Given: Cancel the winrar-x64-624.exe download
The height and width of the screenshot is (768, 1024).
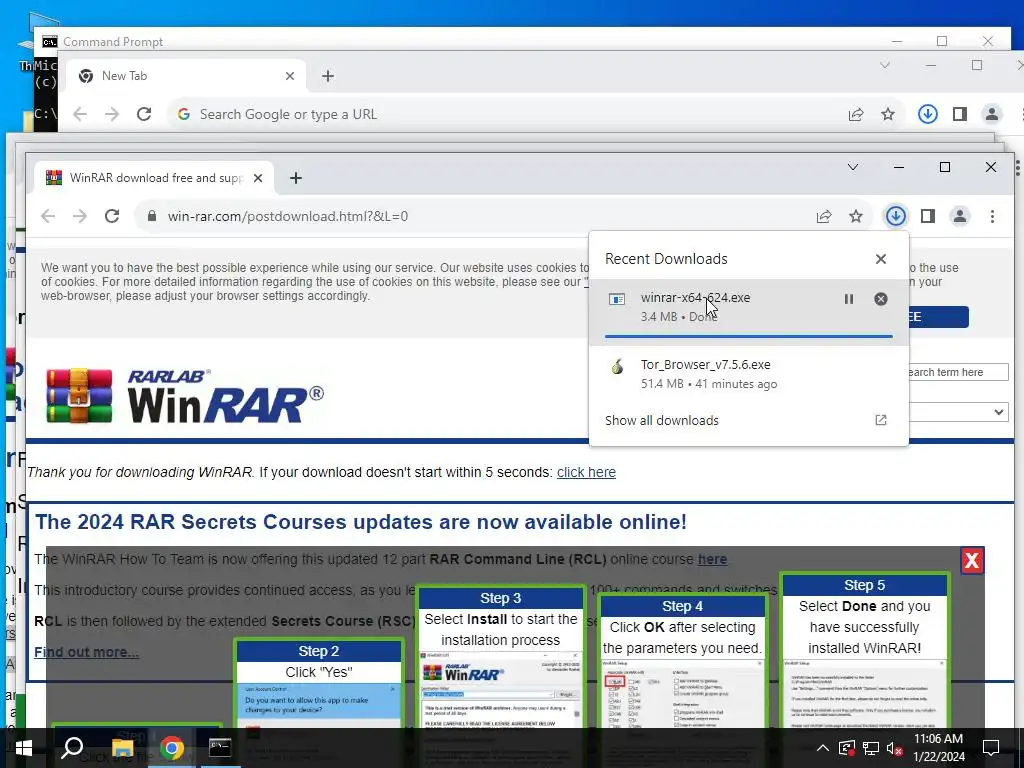Looking at the screenshot, I should [880, 299].
